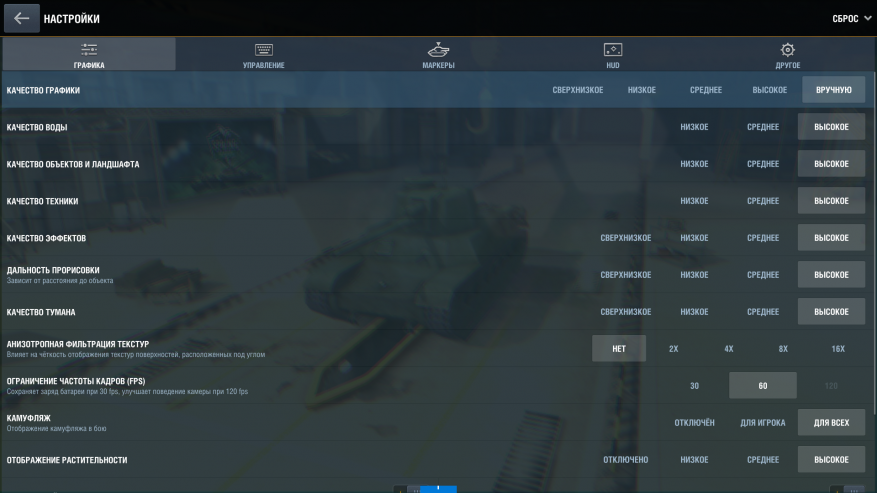Set Качество техники to Высокое
877x493 pixels.
(x=831, y=201)
